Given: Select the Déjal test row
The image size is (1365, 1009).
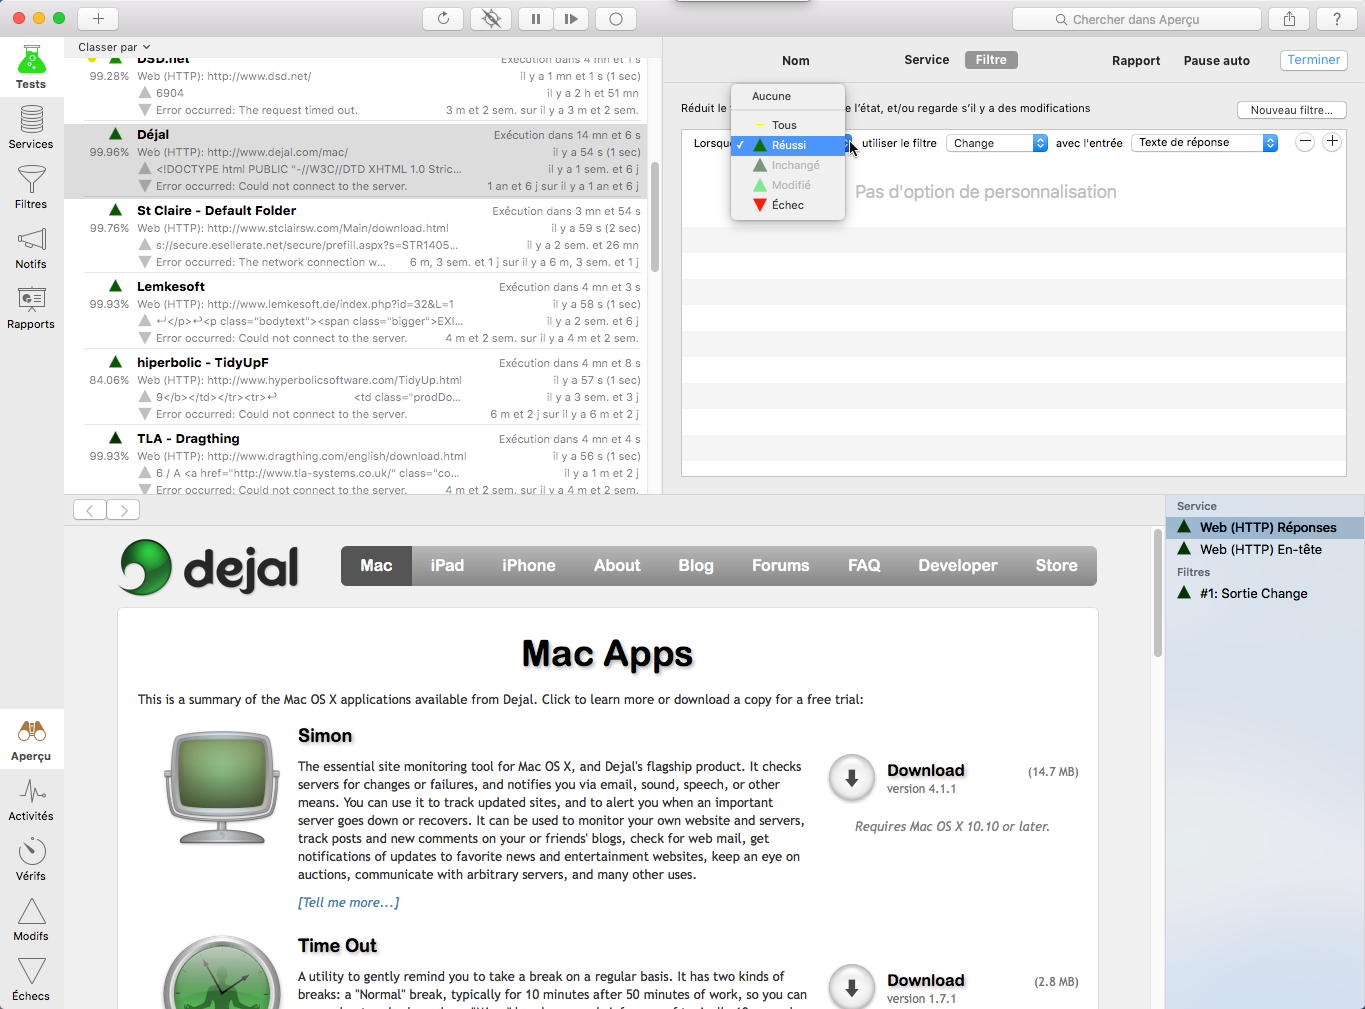Looking at the screenshot, I should click(355, 160).
